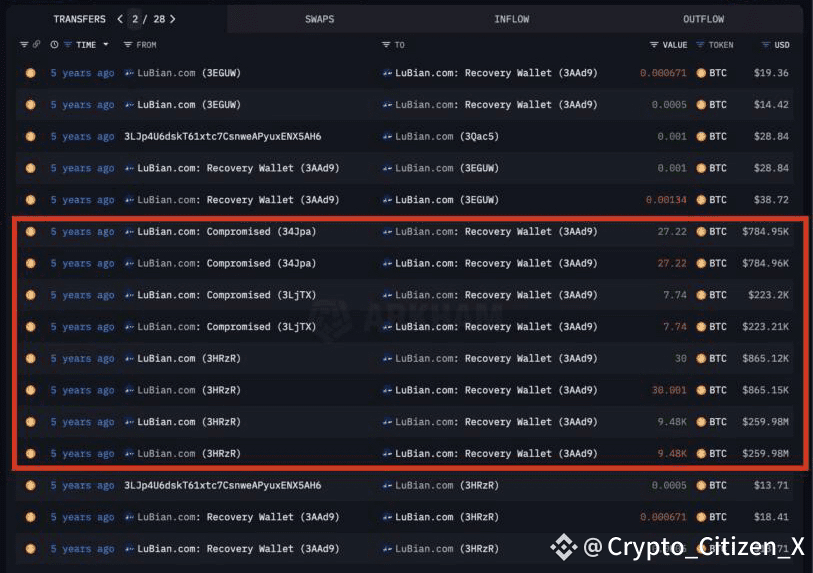Go to the next transfers page arrow
The image size is (813, 573).
click(173, 19)
